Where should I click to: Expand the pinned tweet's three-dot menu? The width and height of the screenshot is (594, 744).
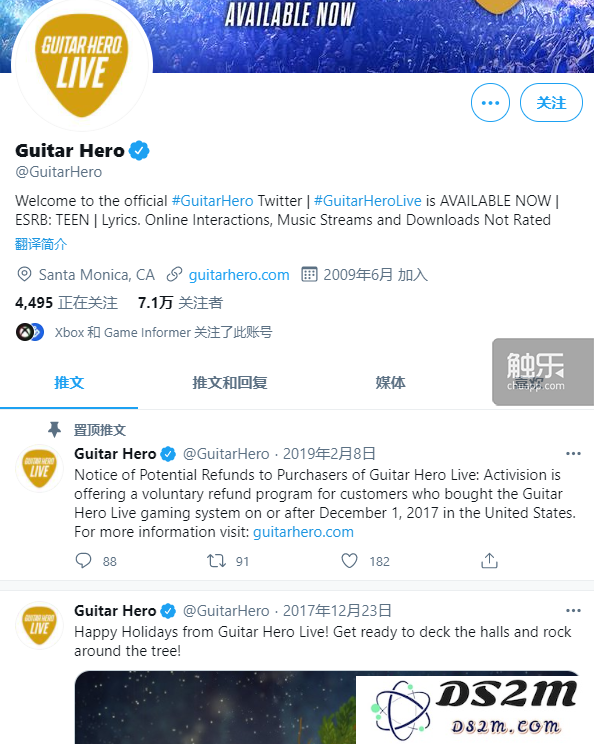[x=573, y=454]
